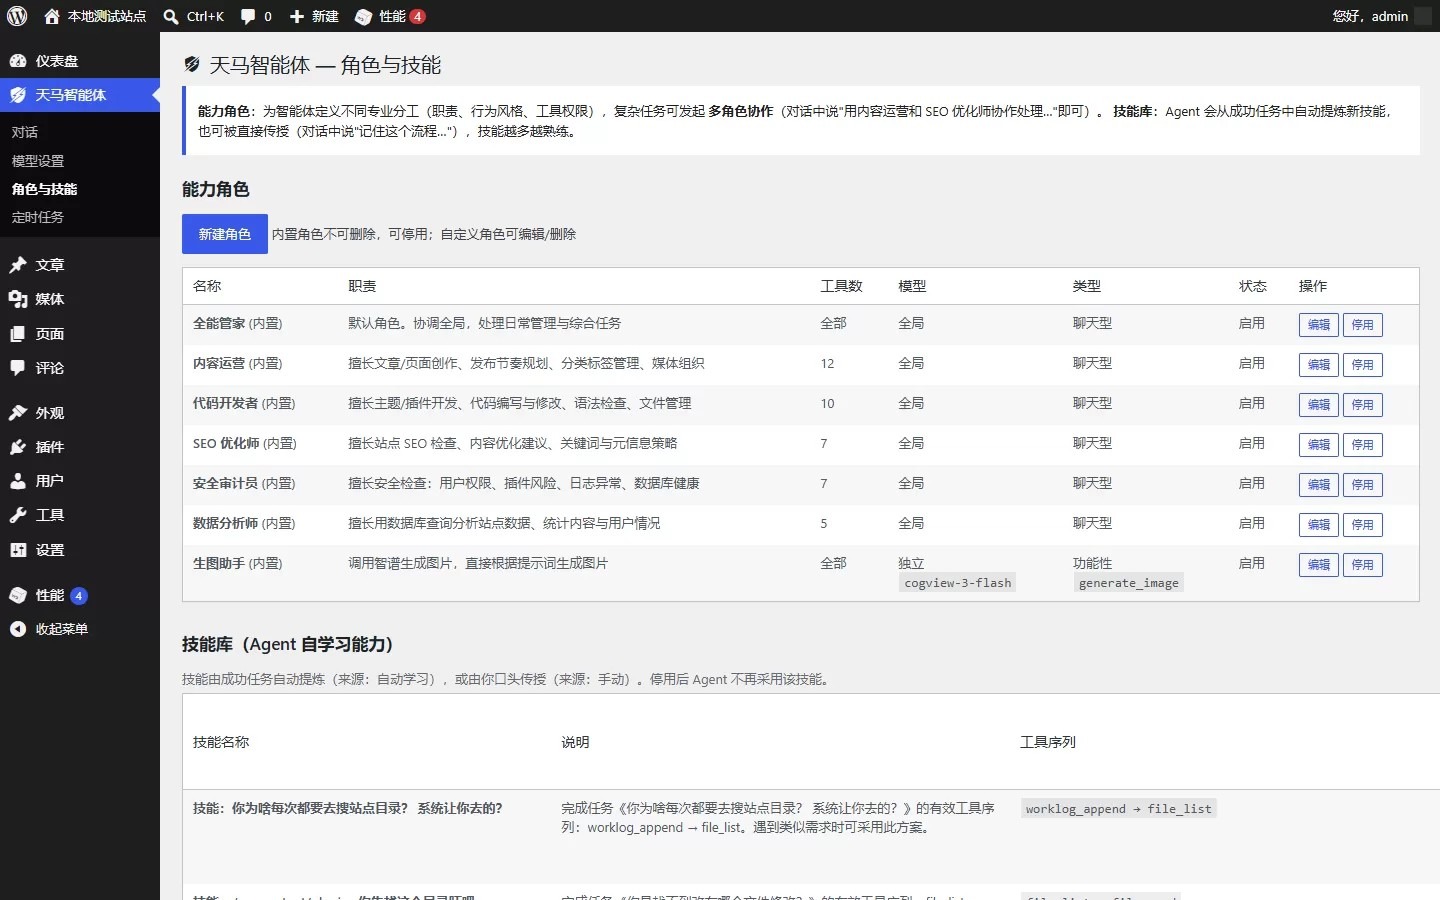Select the 角色与技能 submenu item
Screen dimensions: 1440x900
[x=45, y=189]
